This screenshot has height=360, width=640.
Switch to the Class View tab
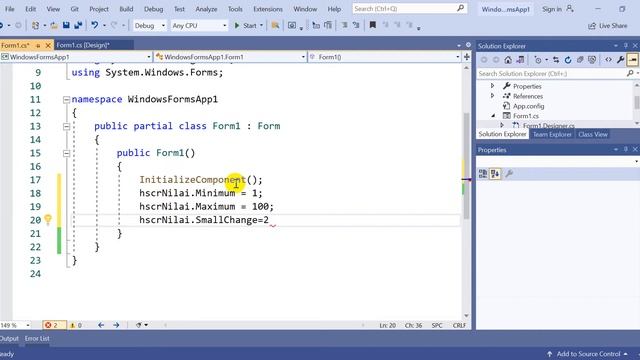pos(593,134)
